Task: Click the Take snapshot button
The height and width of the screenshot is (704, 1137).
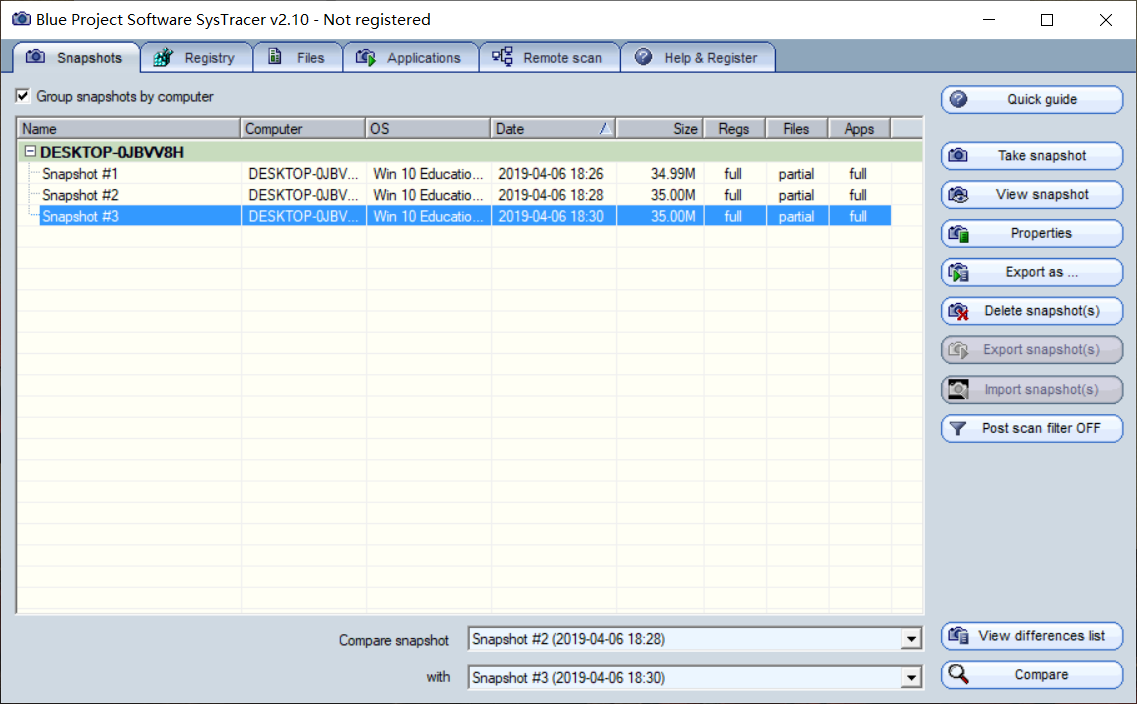Action: (x=1032, y=155)
